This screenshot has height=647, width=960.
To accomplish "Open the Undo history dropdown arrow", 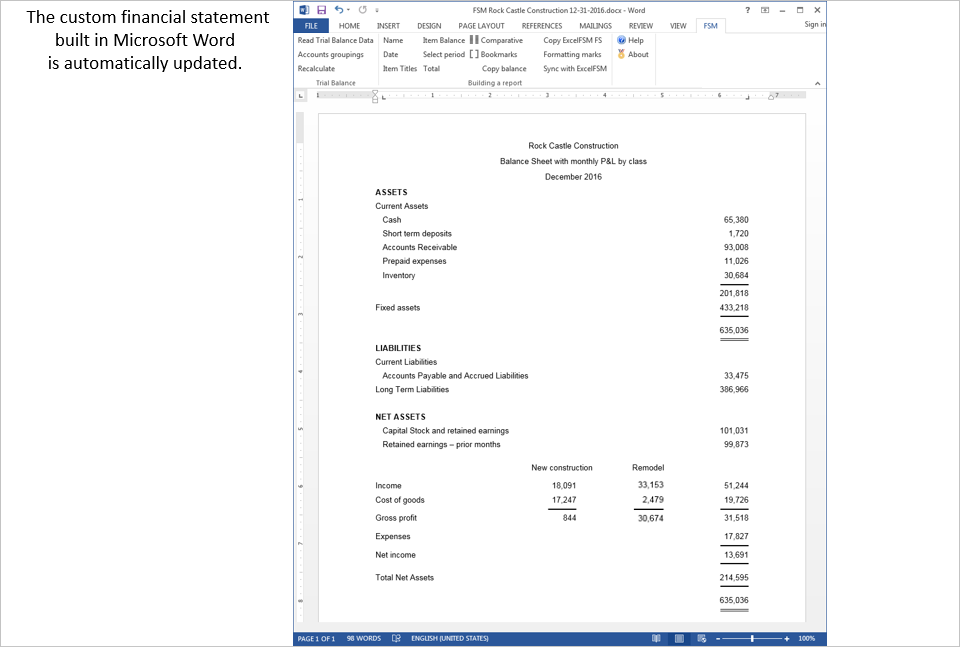I will (x=348, y=10).
